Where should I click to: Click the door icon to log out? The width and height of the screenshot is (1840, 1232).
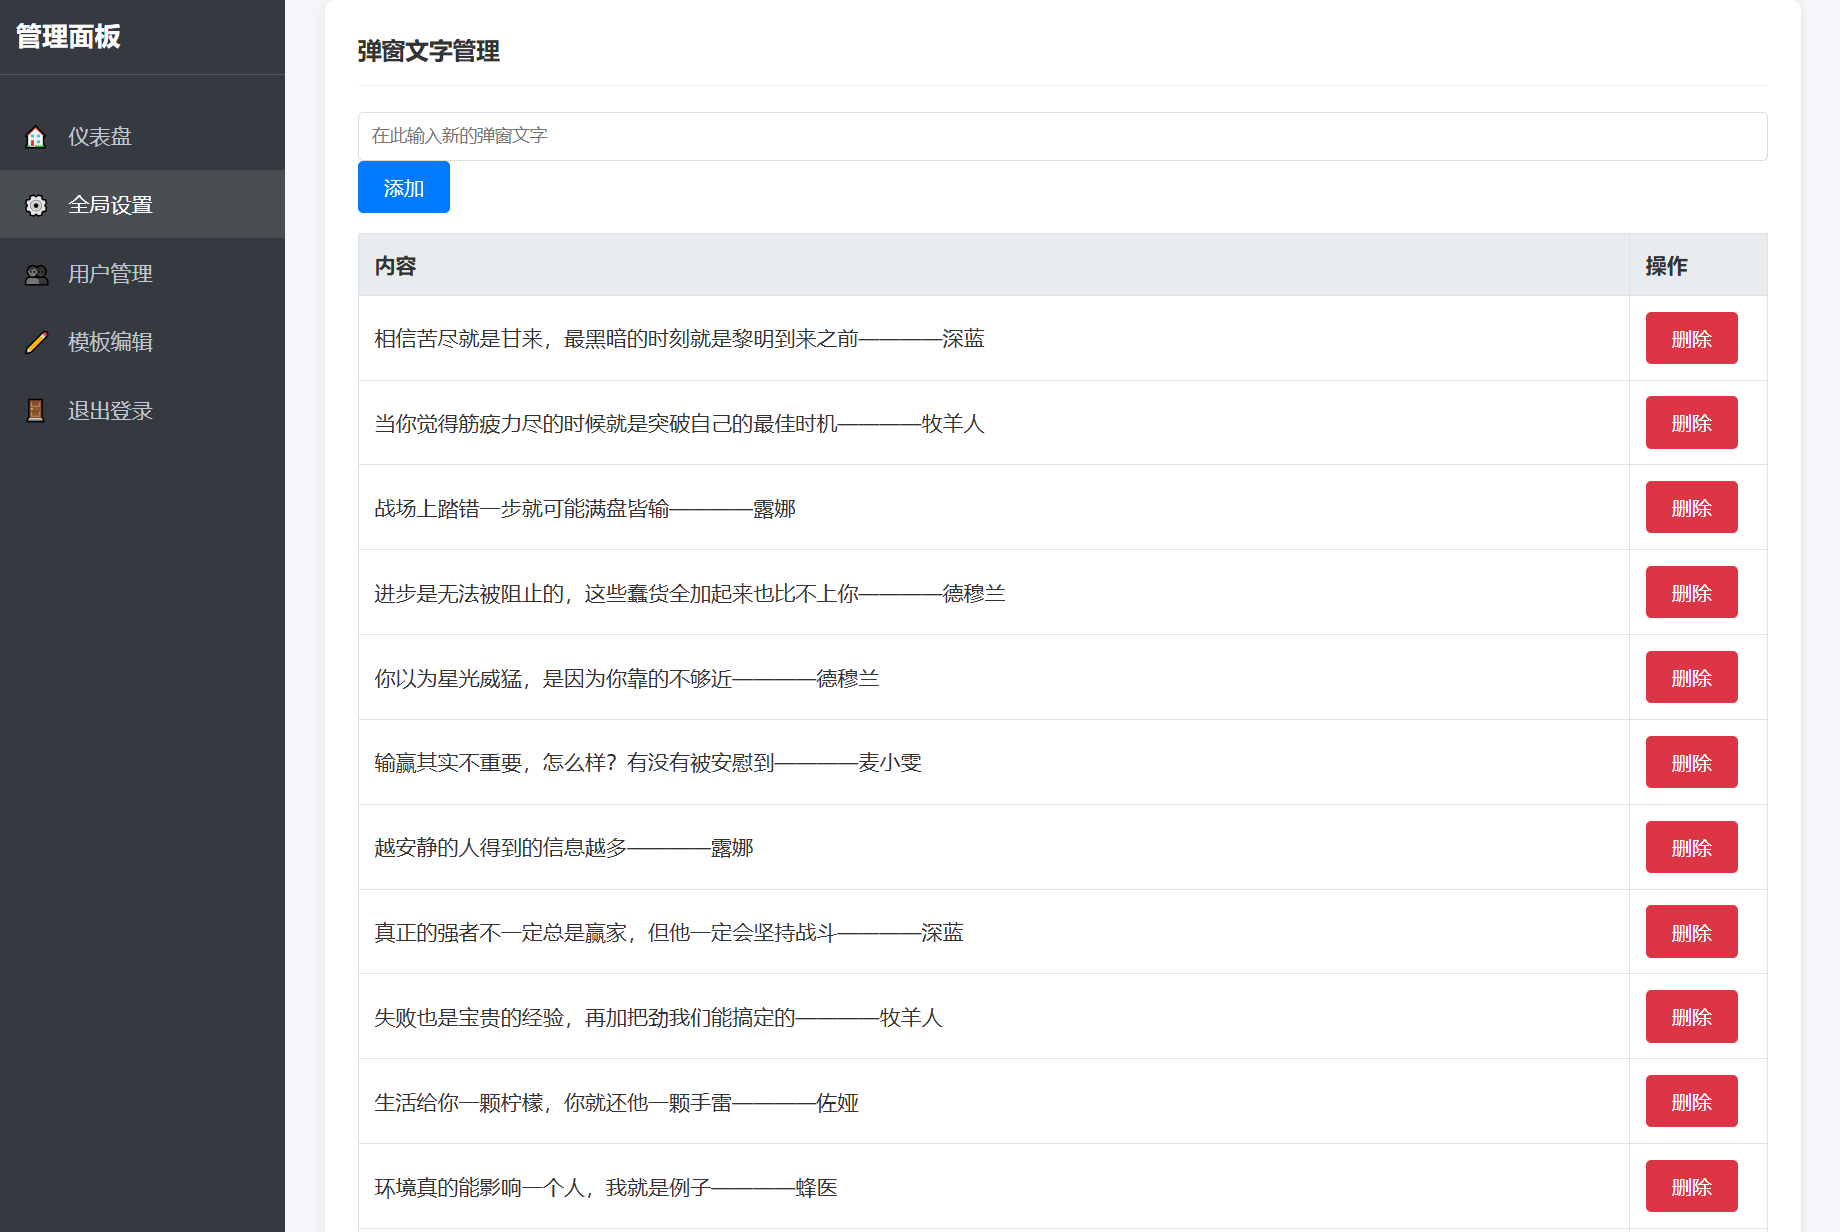coord(36,410)
